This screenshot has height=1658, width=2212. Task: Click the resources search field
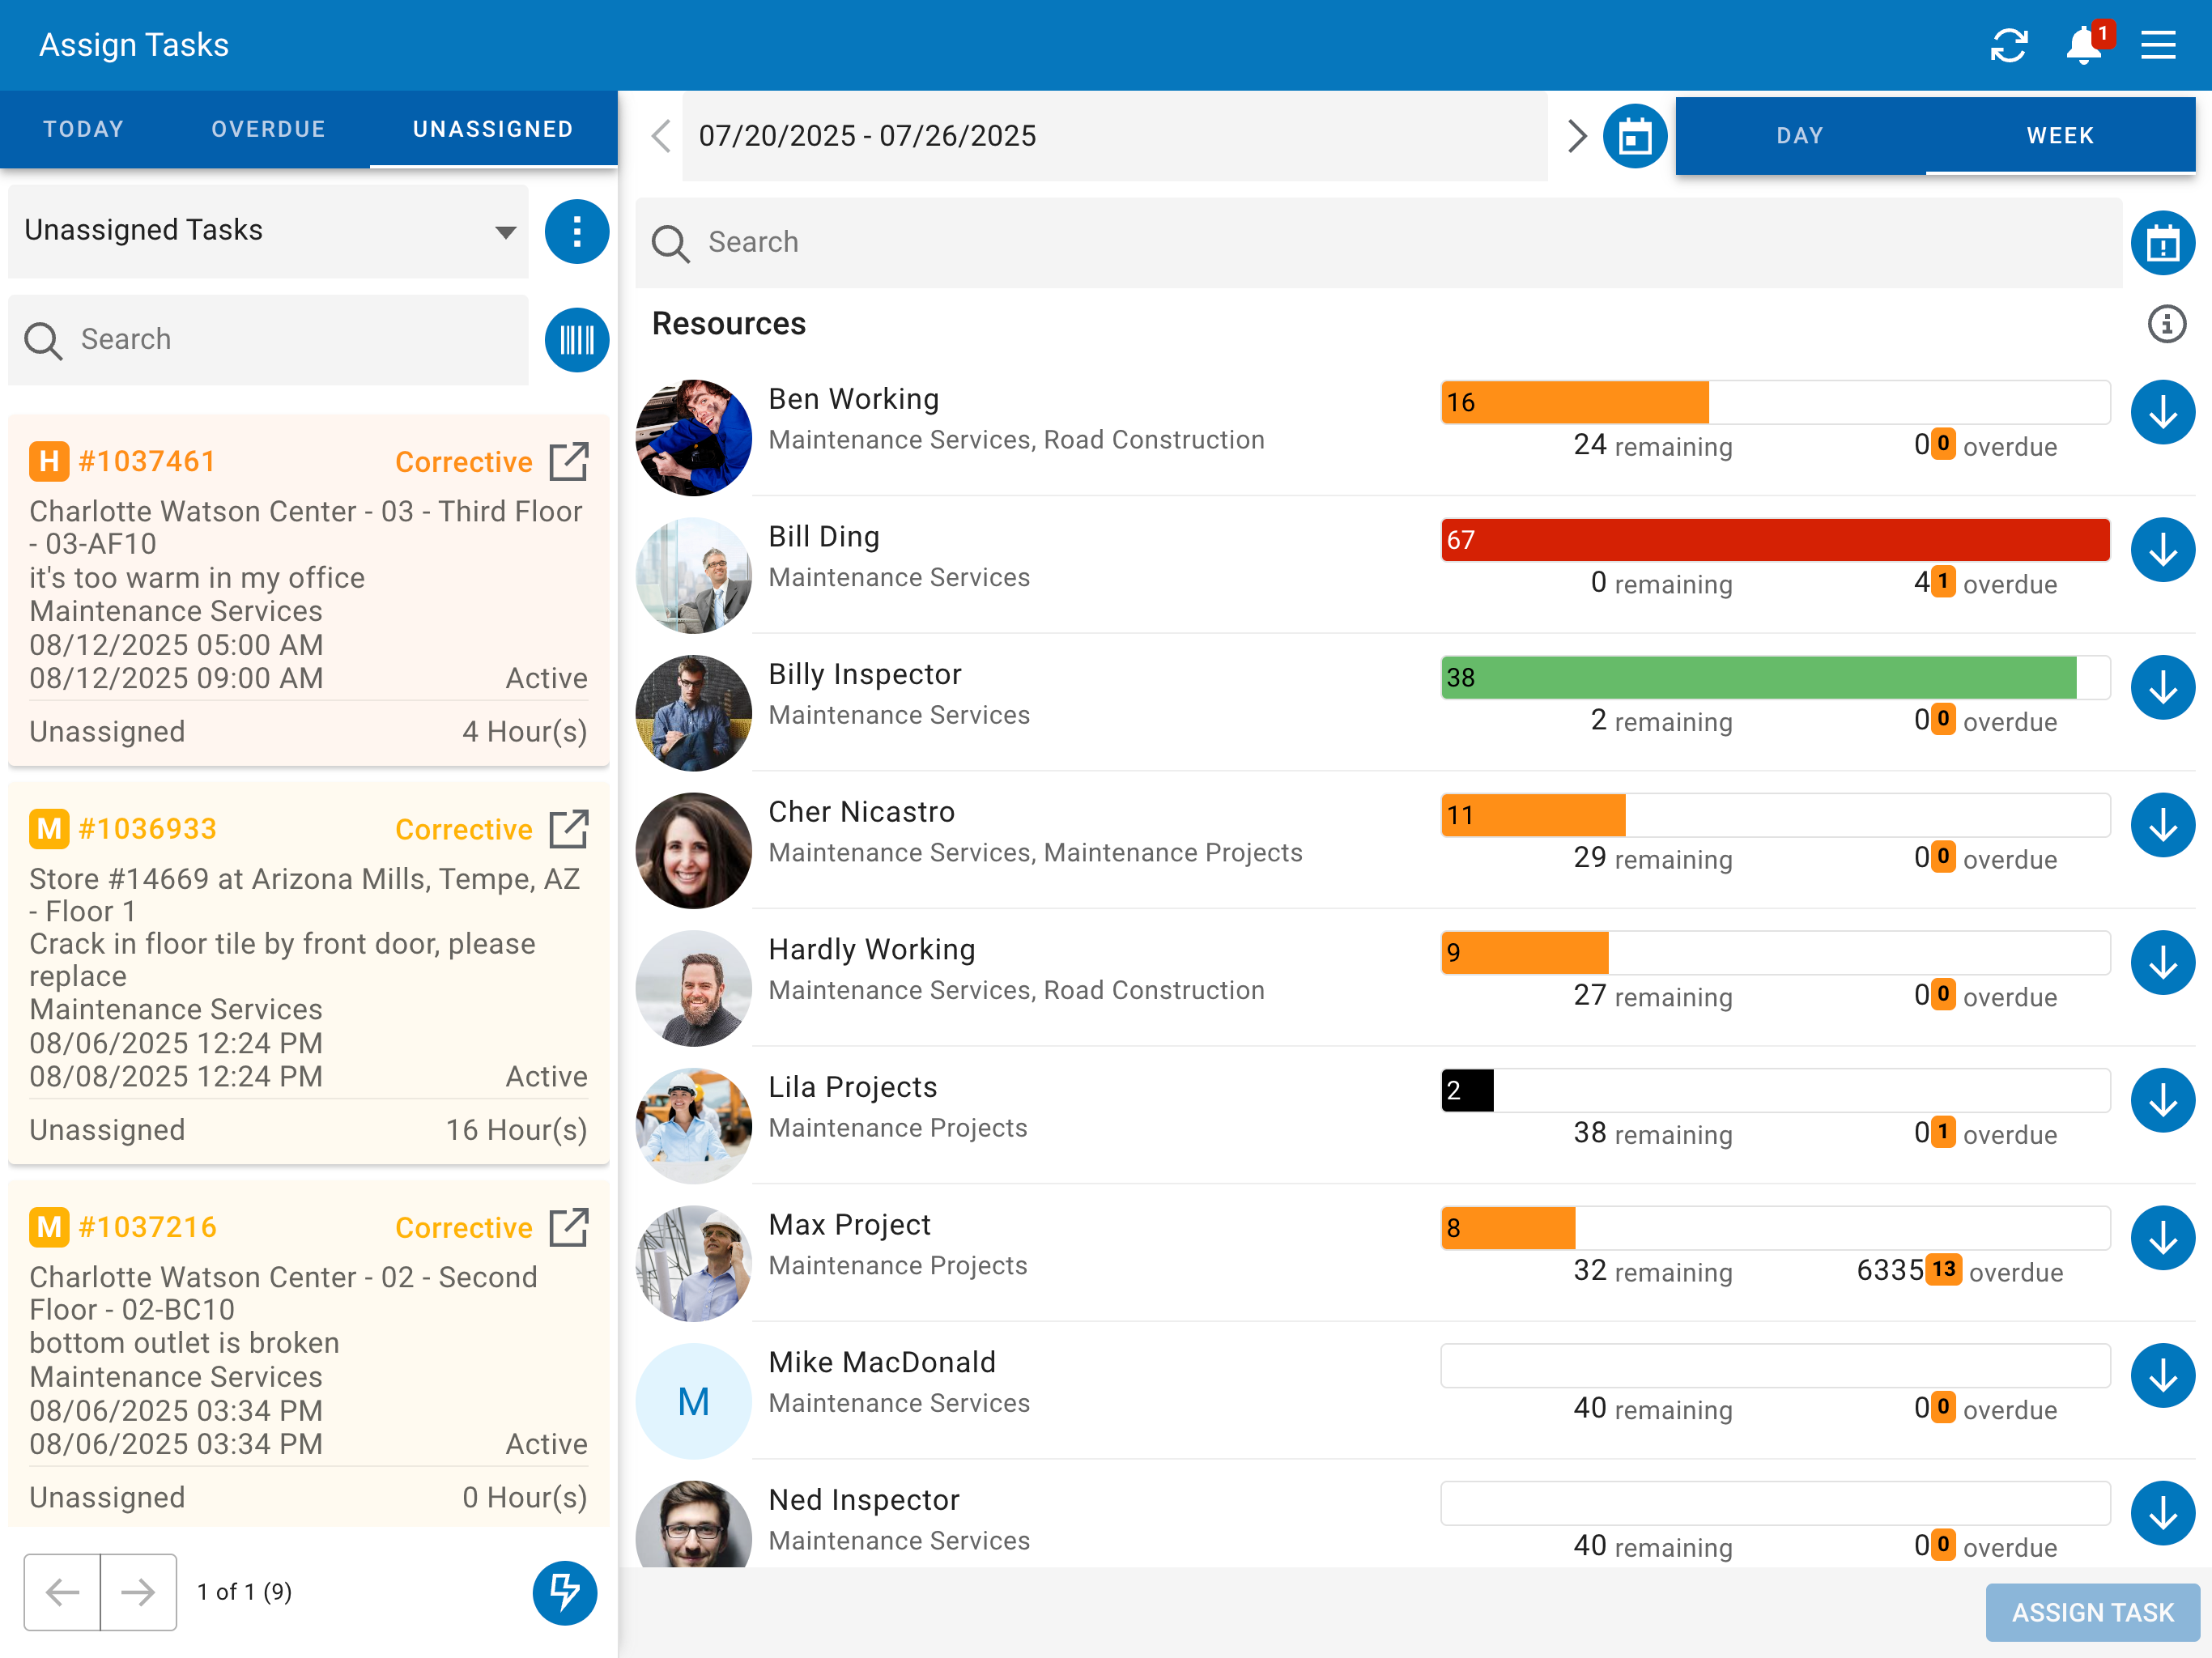pos(1378,243)
